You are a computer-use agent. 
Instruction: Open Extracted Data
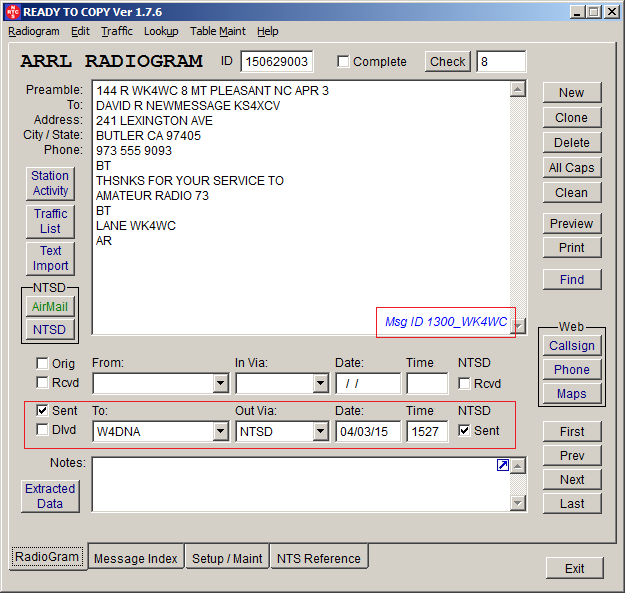point(50,496)
